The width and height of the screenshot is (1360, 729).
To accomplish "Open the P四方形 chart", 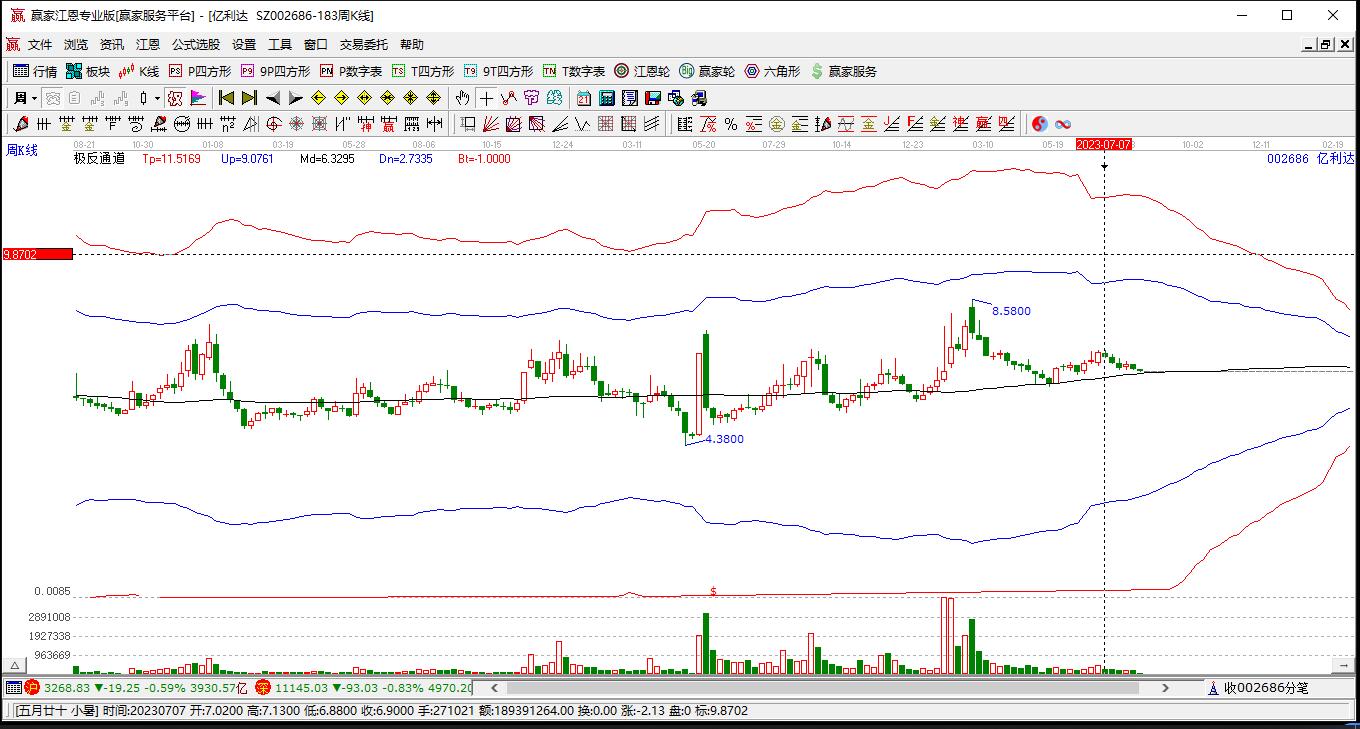I will point(200,71).
